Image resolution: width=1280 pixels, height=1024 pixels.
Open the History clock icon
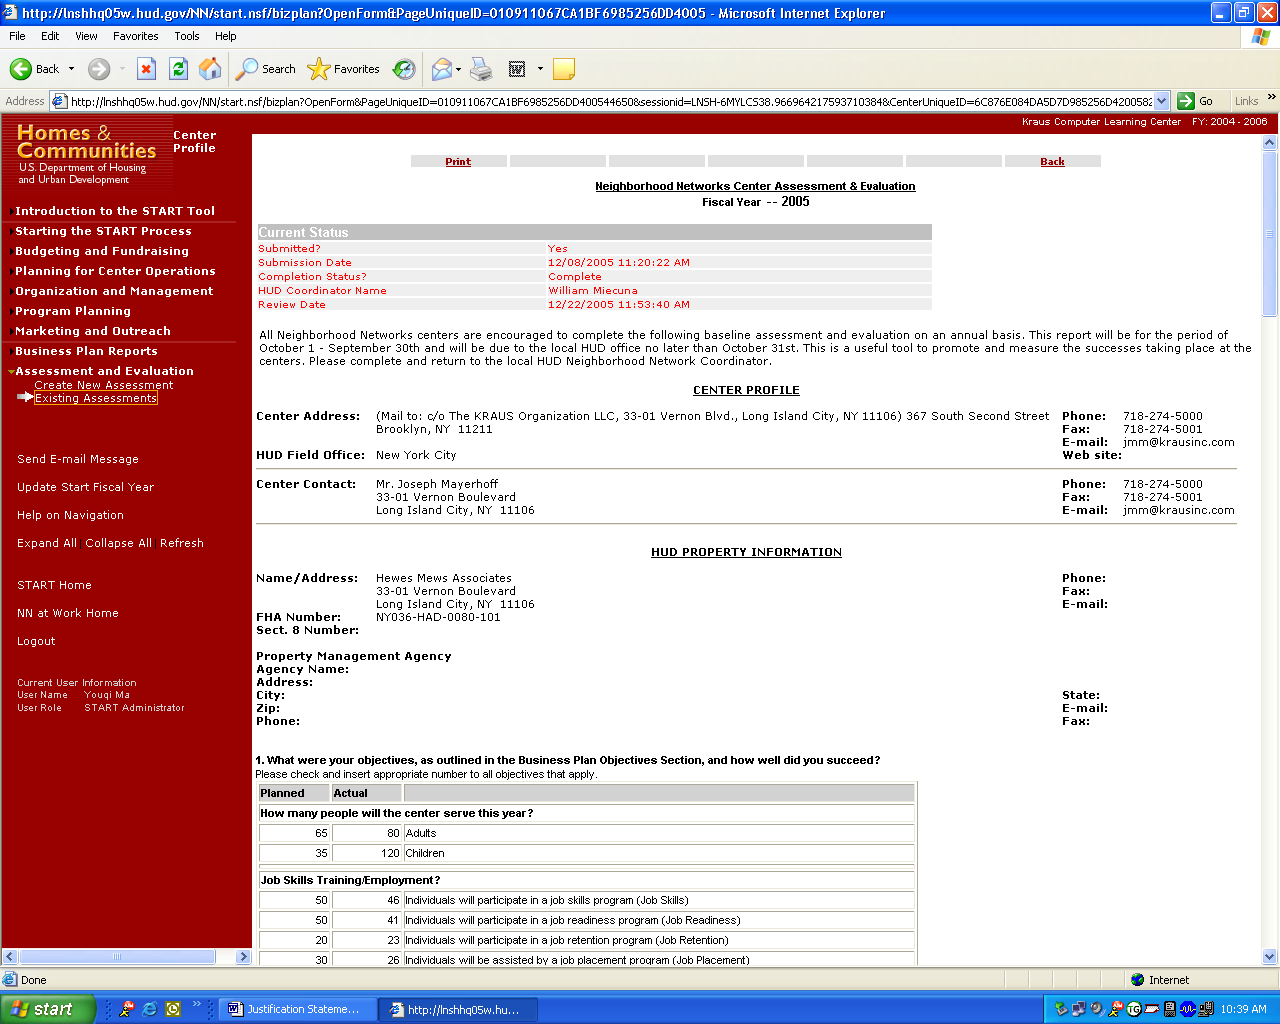click(x=404, y=69)
